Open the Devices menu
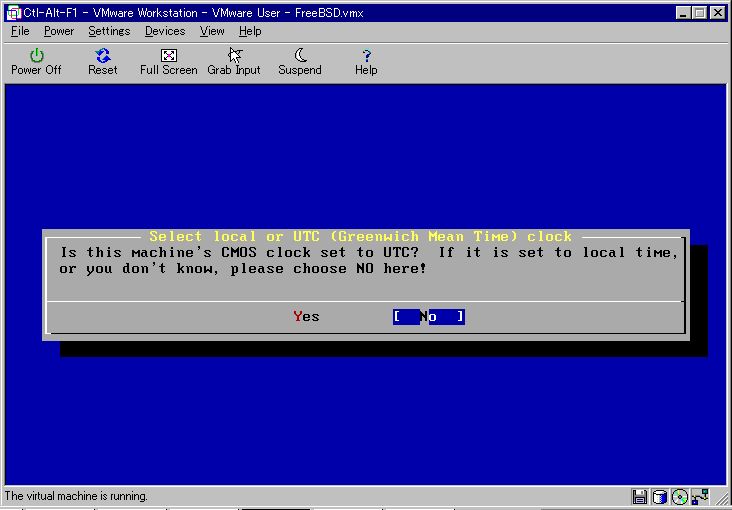This screenshot has width=732, height=510. [165, 31]
